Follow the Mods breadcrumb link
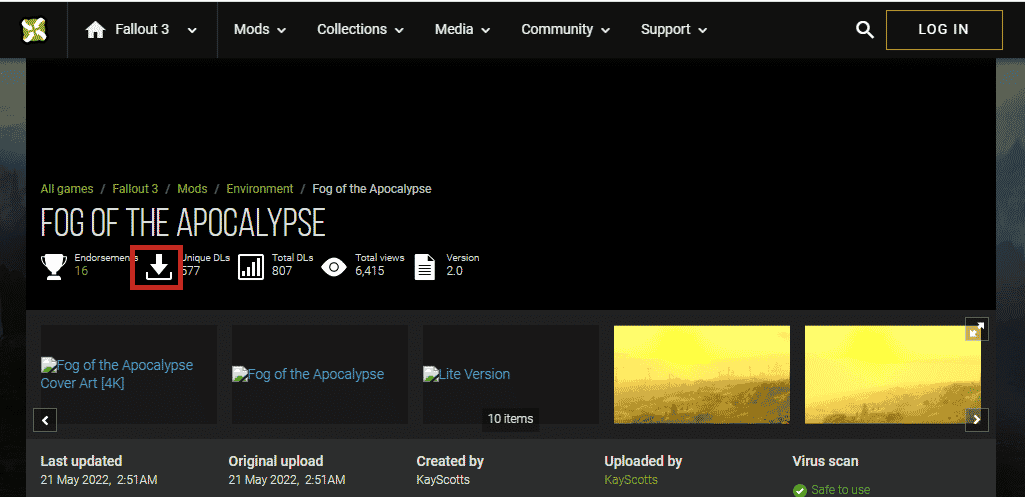The image size is (1025, 497). (x=192, y=189)
